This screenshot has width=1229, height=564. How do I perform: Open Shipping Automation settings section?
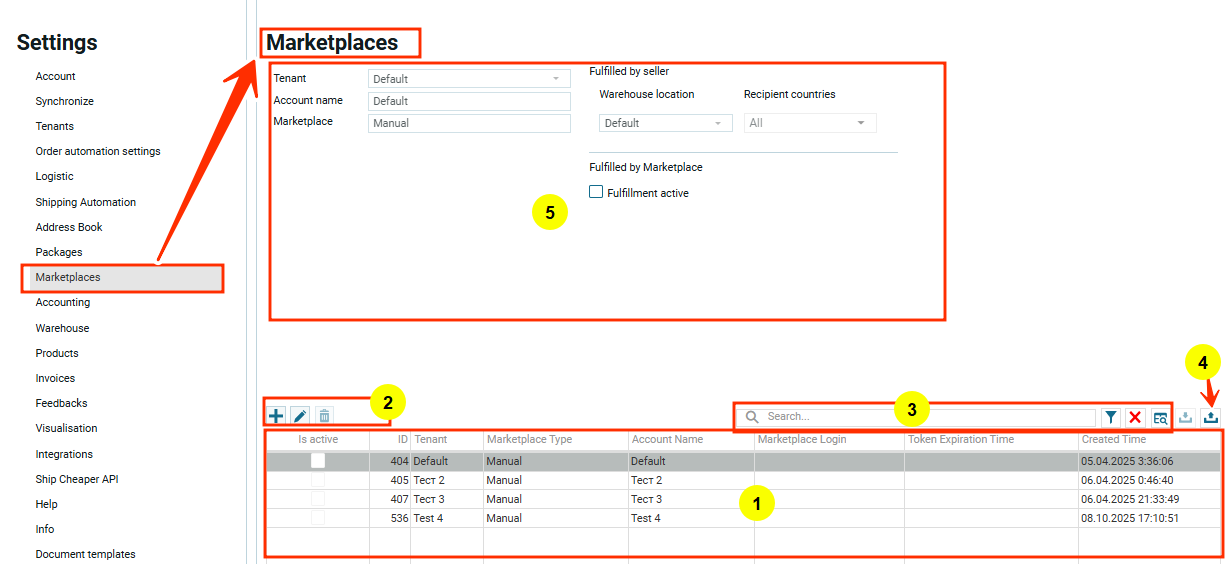tap(86, 202)
